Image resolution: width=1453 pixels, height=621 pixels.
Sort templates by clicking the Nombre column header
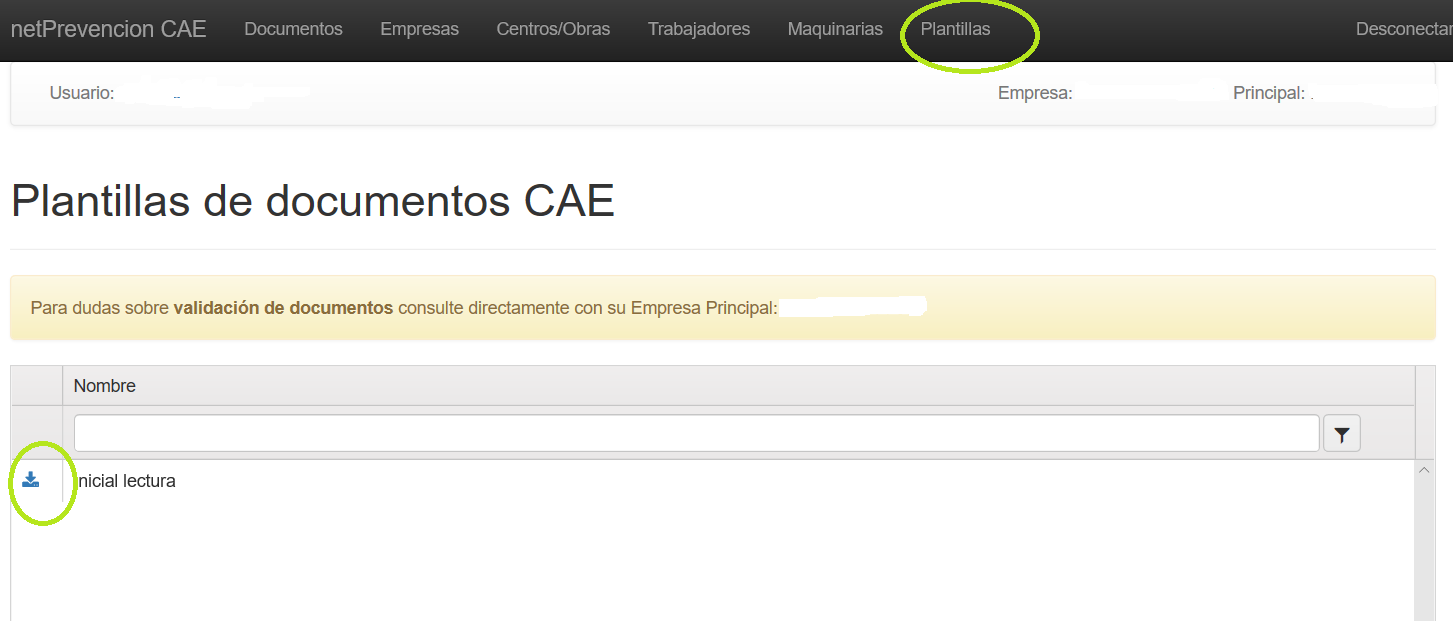tap(104, 385)
